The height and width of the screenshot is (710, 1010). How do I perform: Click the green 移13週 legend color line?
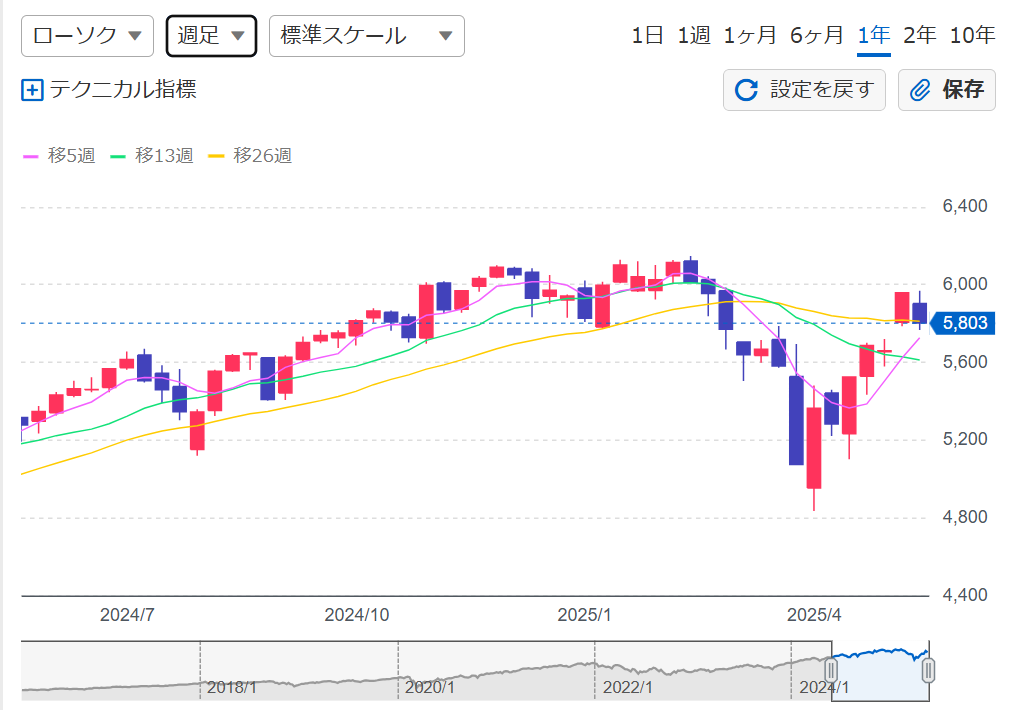118,157
